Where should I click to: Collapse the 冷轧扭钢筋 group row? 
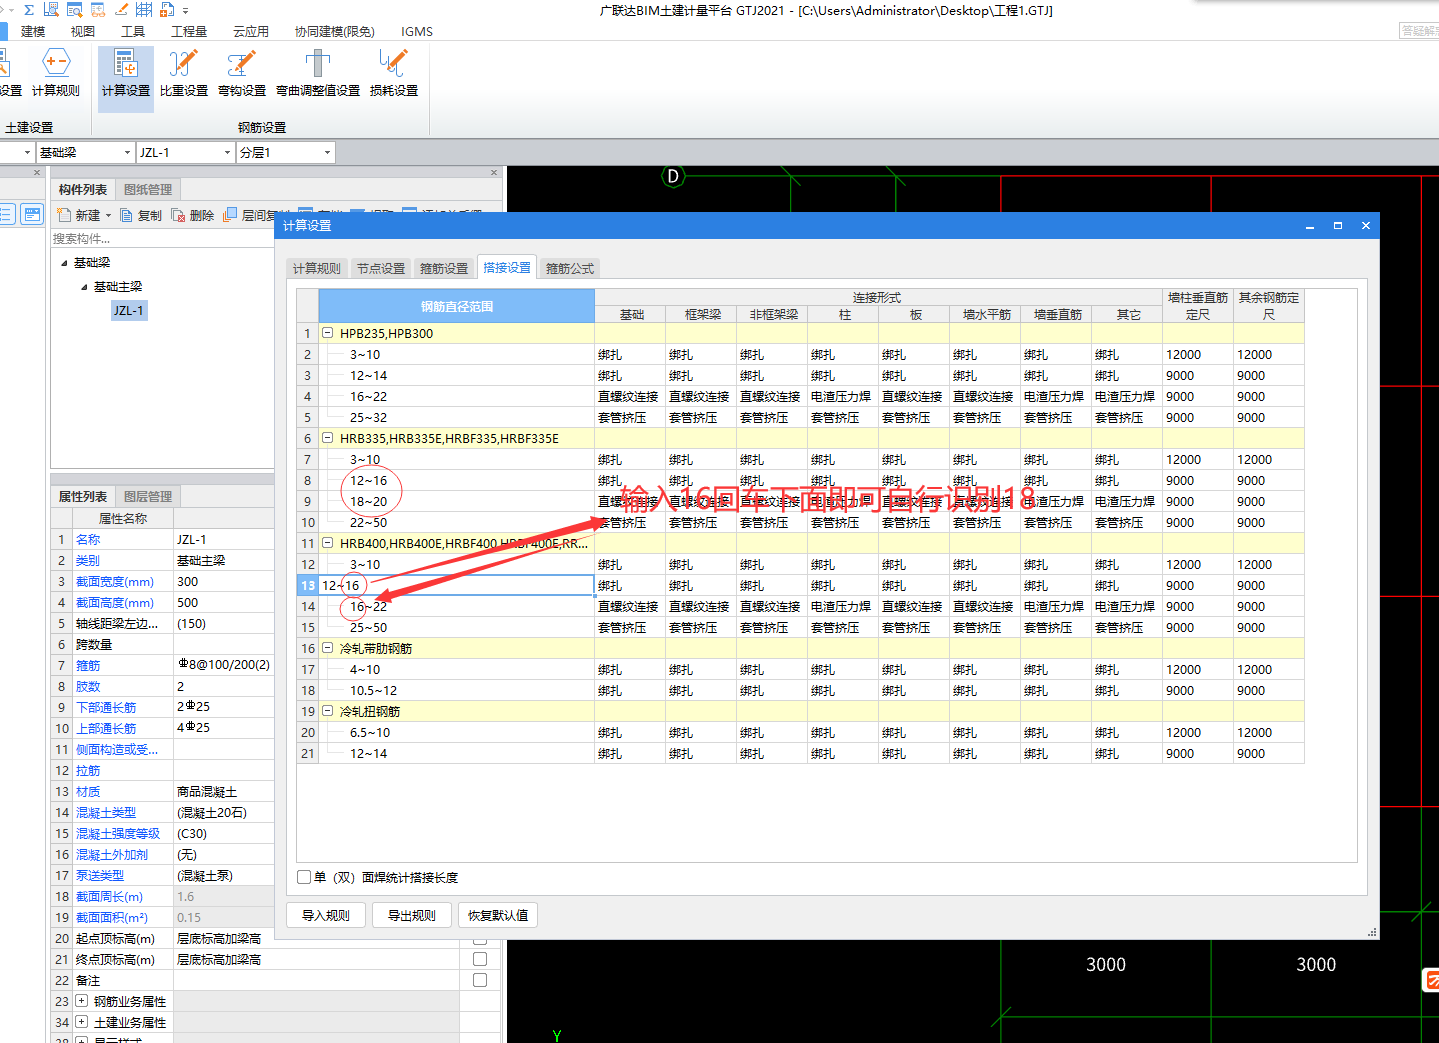click(x=327, y=711)
